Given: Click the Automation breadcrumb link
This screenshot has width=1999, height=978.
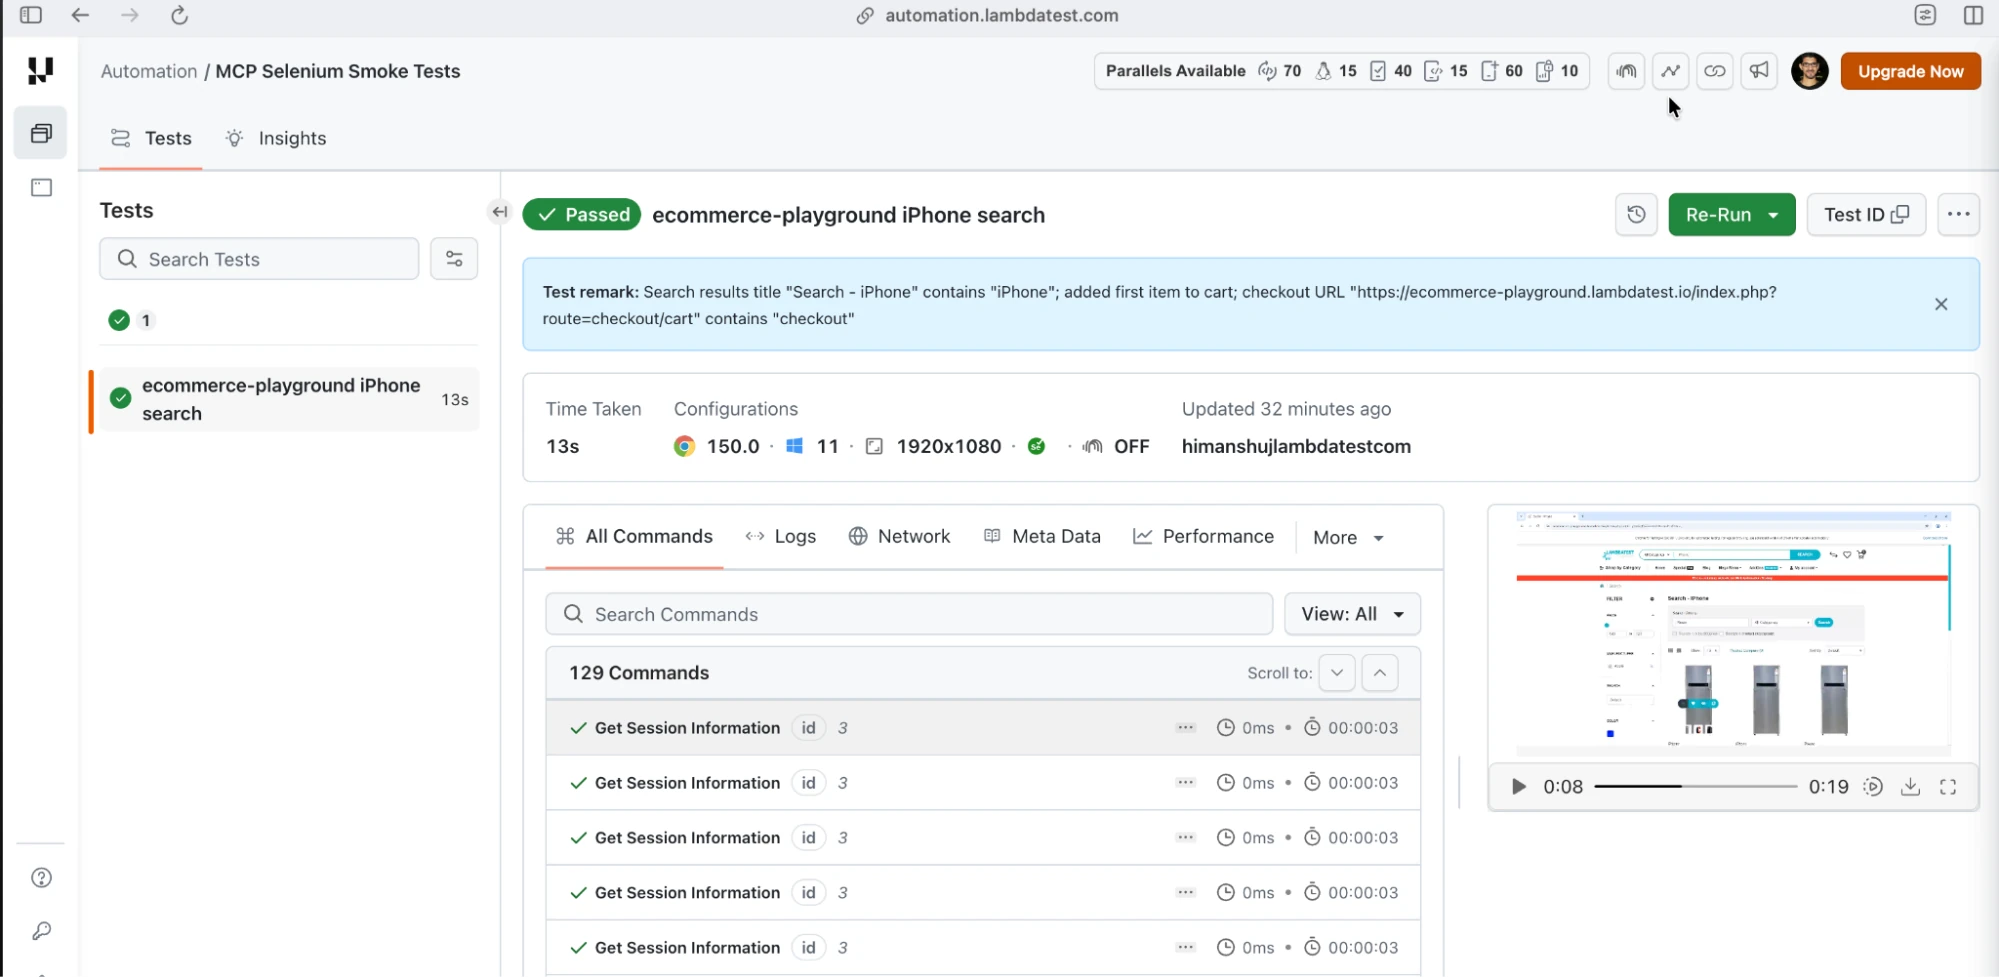Looking at the screenshot, I should point(149,71).
